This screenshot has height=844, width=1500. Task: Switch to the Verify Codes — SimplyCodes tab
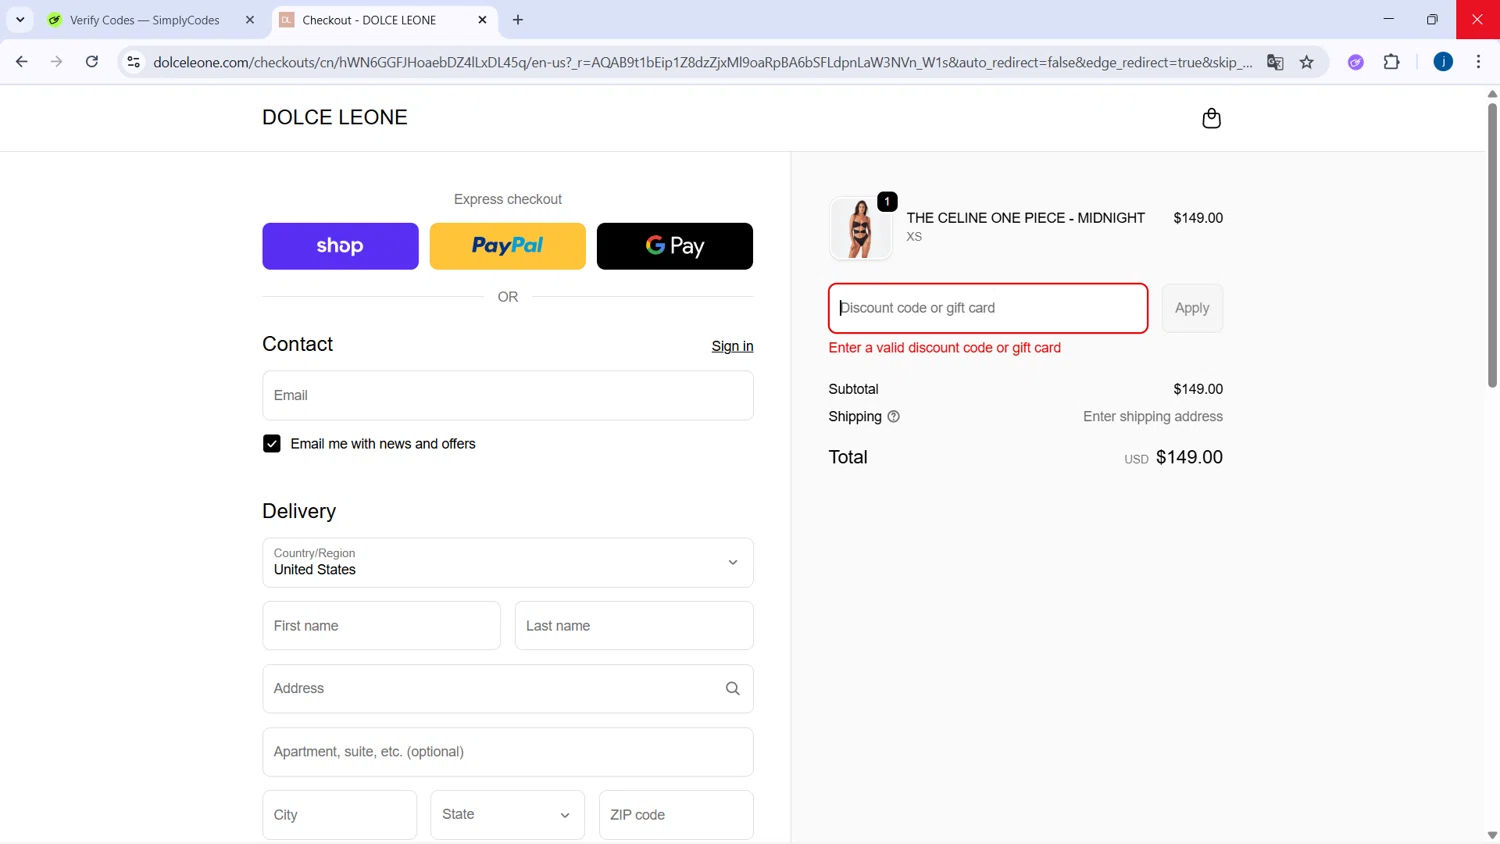[x=144, y=20]
